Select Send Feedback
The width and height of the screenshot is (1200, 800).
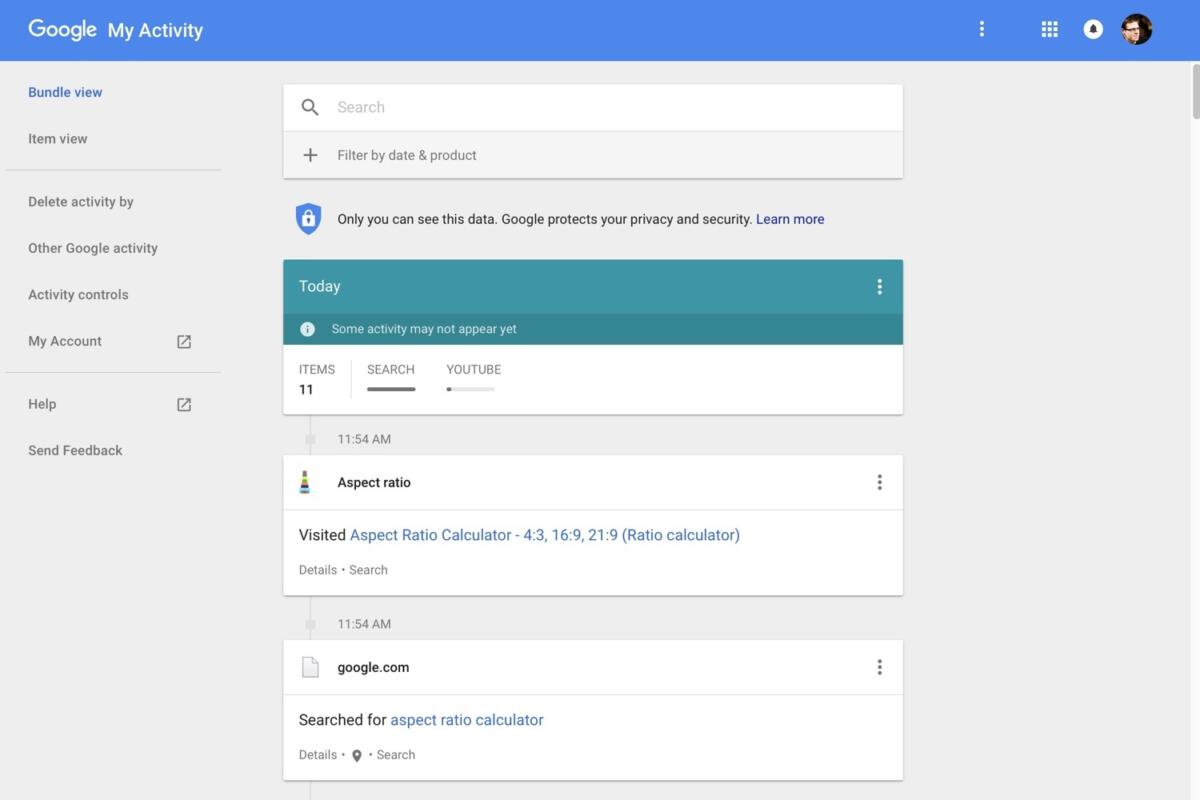pyautogui.click(x=75, y=450)
